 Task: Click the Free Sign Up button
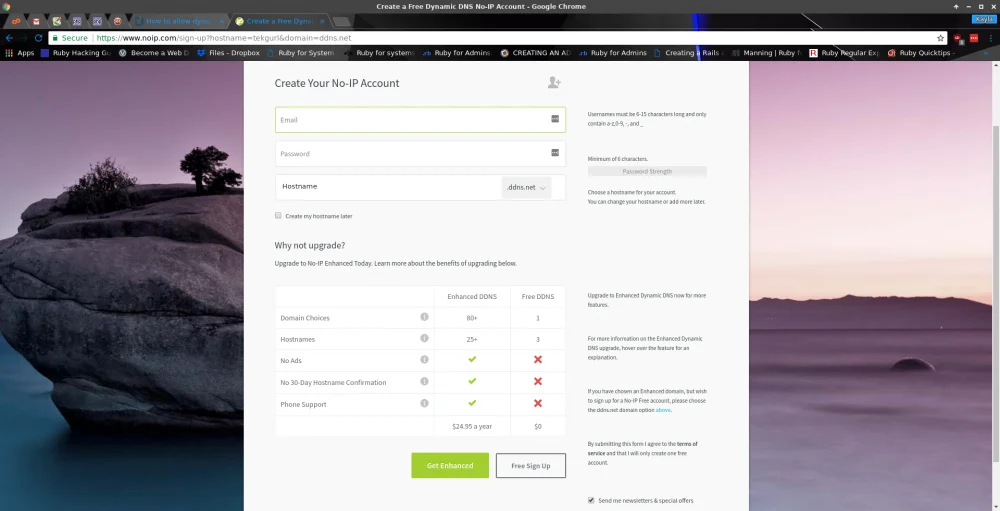point(530,465)
